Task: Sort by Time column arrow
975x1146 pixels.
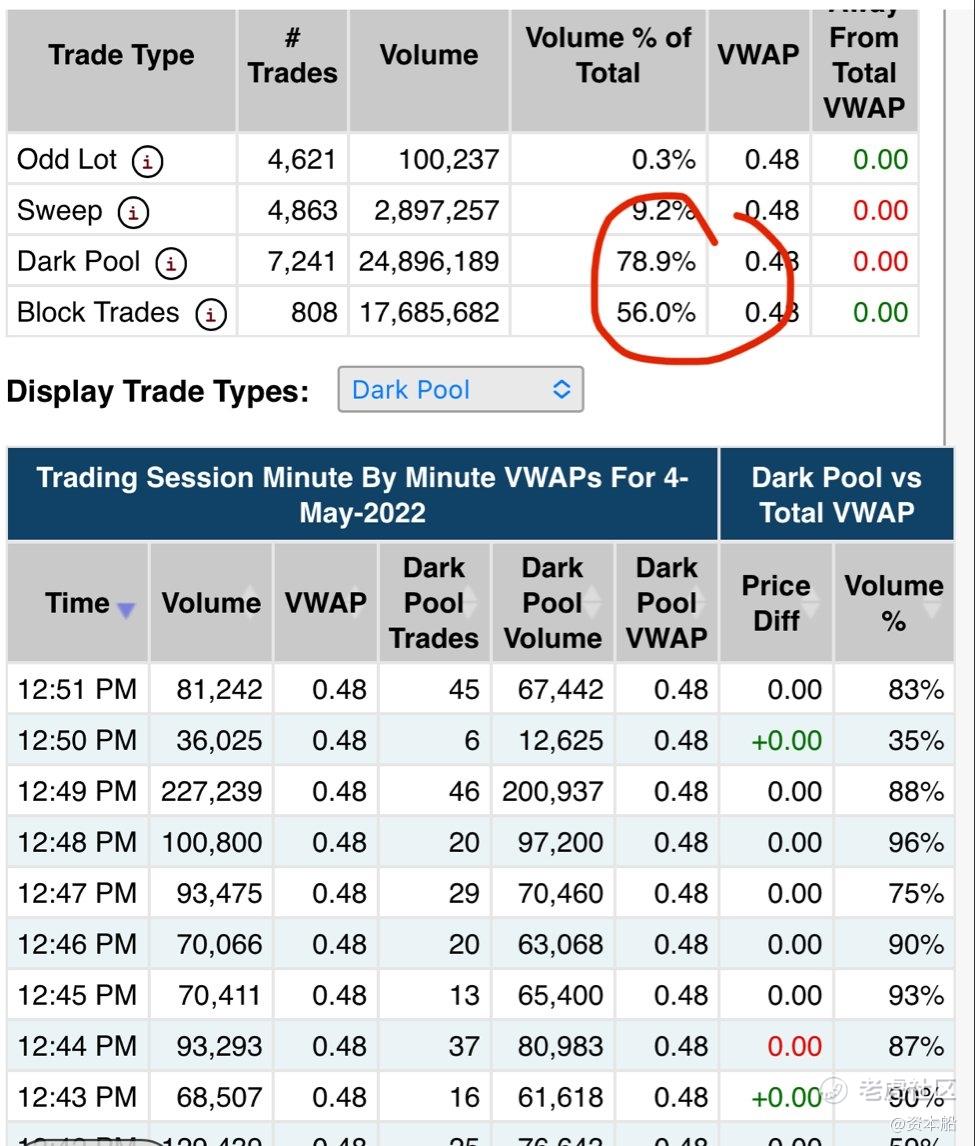Action: (126, 610)
